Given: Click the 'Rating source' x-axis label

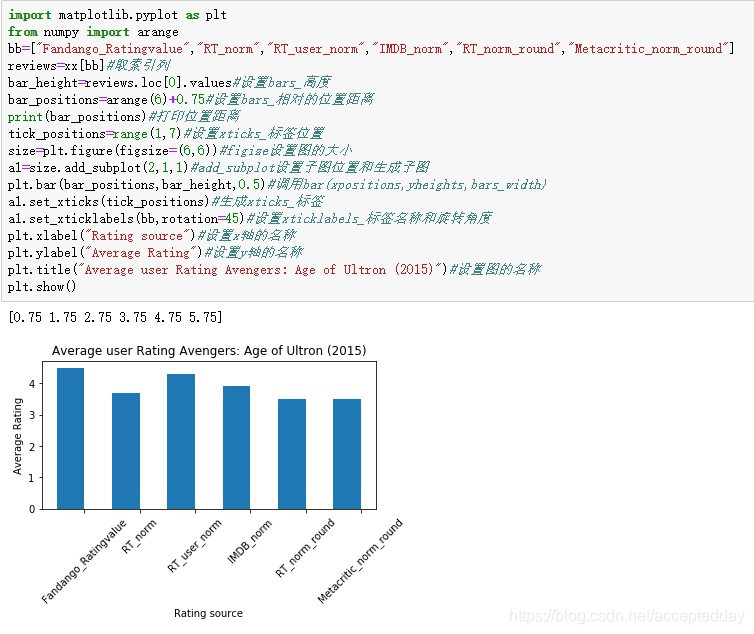Looking at the screenshot, I should 208,613.
